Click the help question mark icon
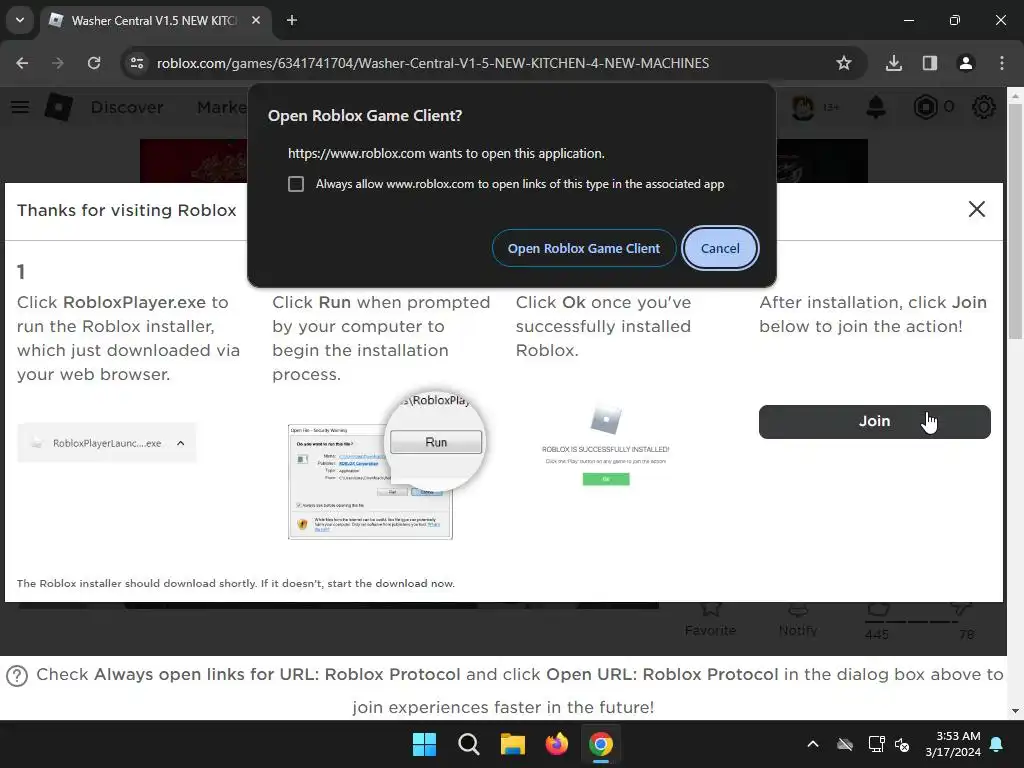This screenshot has width=1024, height=768. click(x=17, y=675)
